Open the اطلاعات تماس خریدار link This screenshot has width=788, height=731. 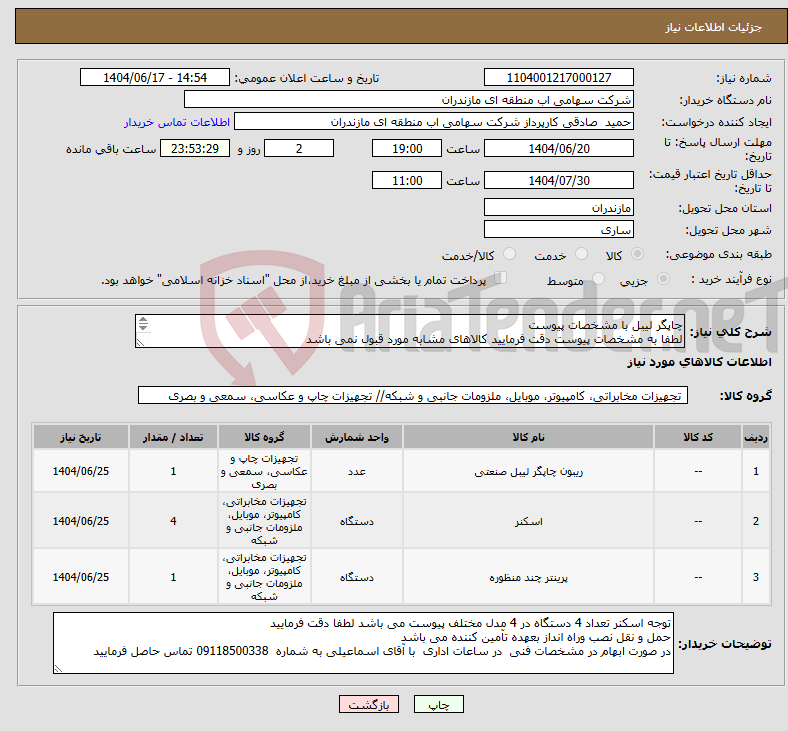177,122
